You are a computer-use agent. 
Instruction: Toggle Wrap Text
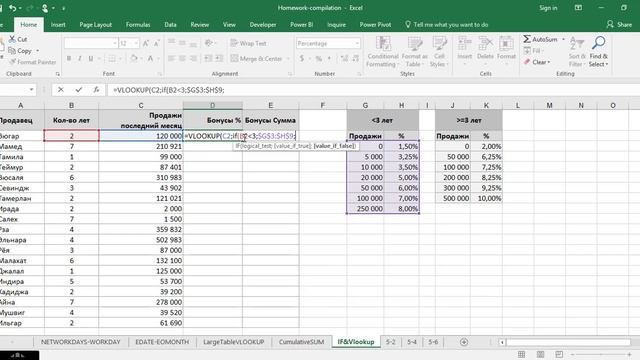[248, 43]
